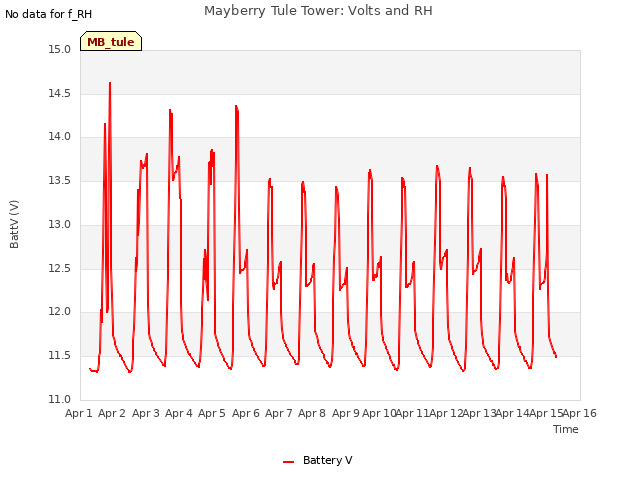This screenshot has width=640, height=480.
Task: Click the red Battery V legend swatch
Action: click(289, 462)
